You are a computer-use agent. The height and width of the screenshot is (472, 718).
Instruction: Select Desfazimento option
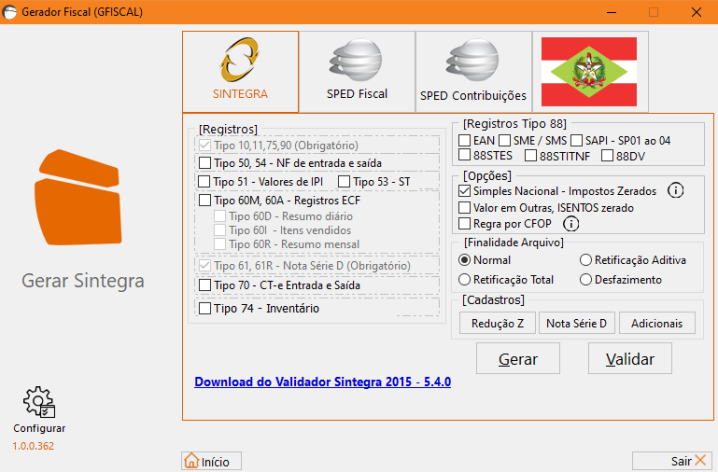click(x=586, y=279)
